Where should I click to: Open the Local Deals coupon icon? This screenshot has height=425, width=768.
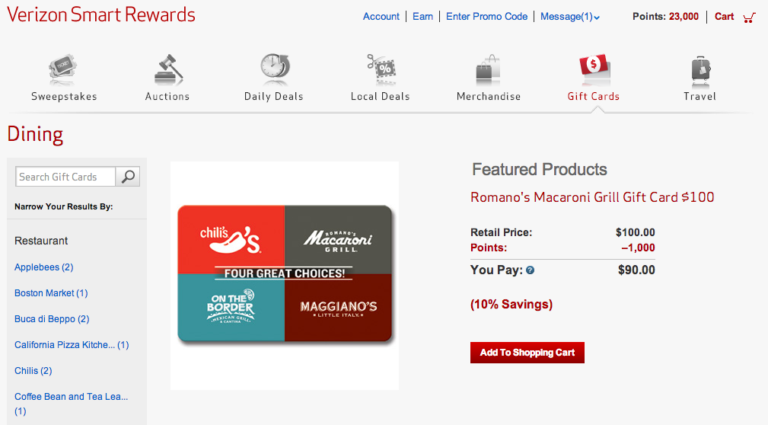381,68
